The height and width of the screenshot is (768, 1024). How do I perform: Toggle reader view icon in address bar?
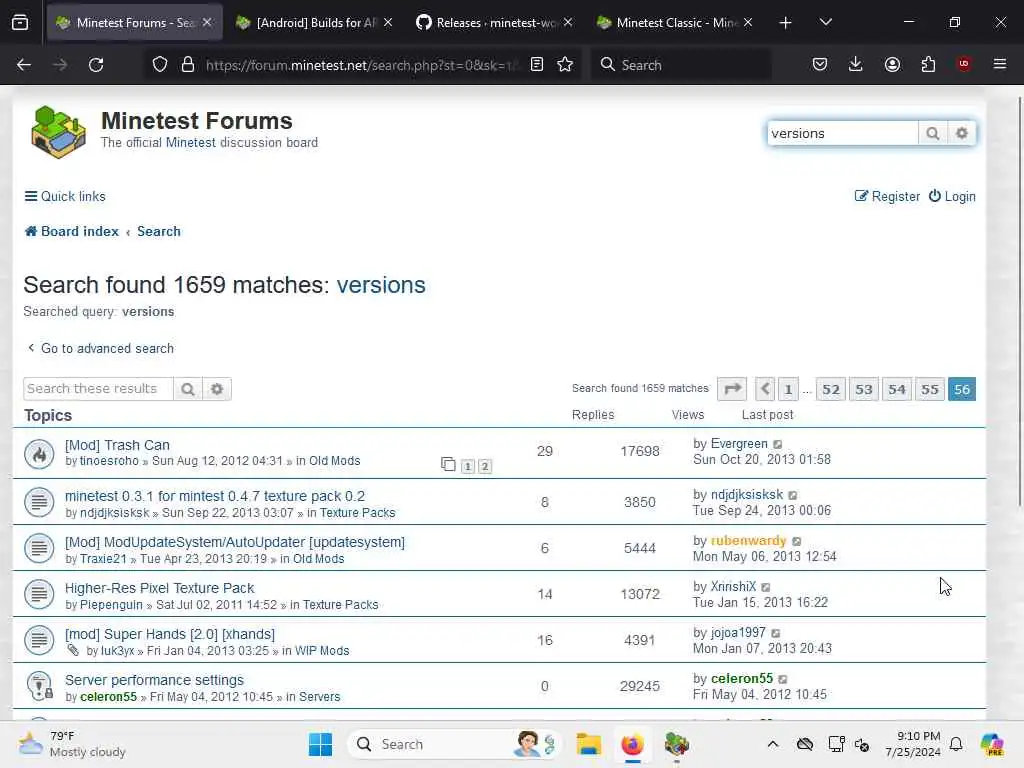pos(537,64)
